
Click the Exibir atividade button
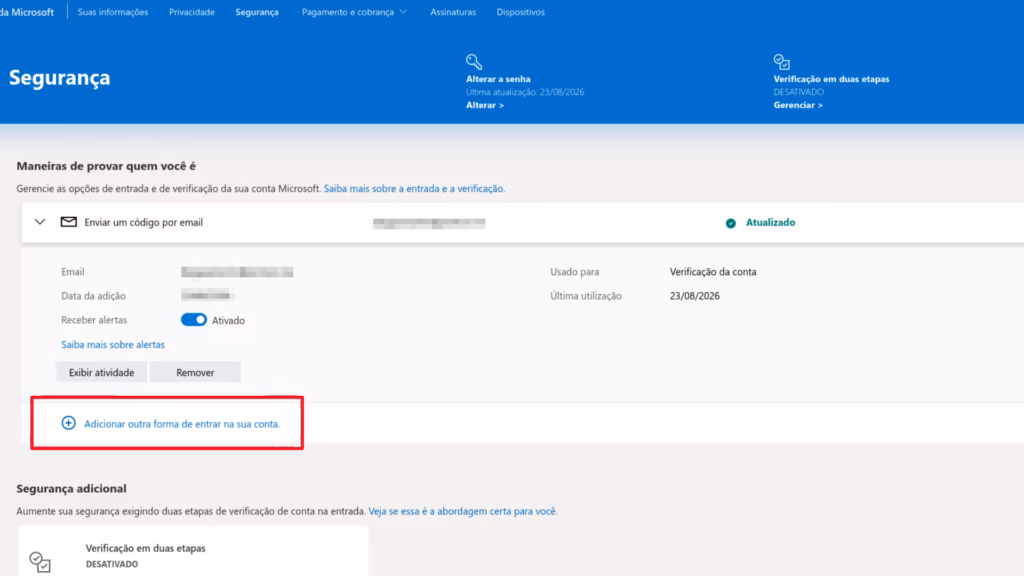point(102,372)
